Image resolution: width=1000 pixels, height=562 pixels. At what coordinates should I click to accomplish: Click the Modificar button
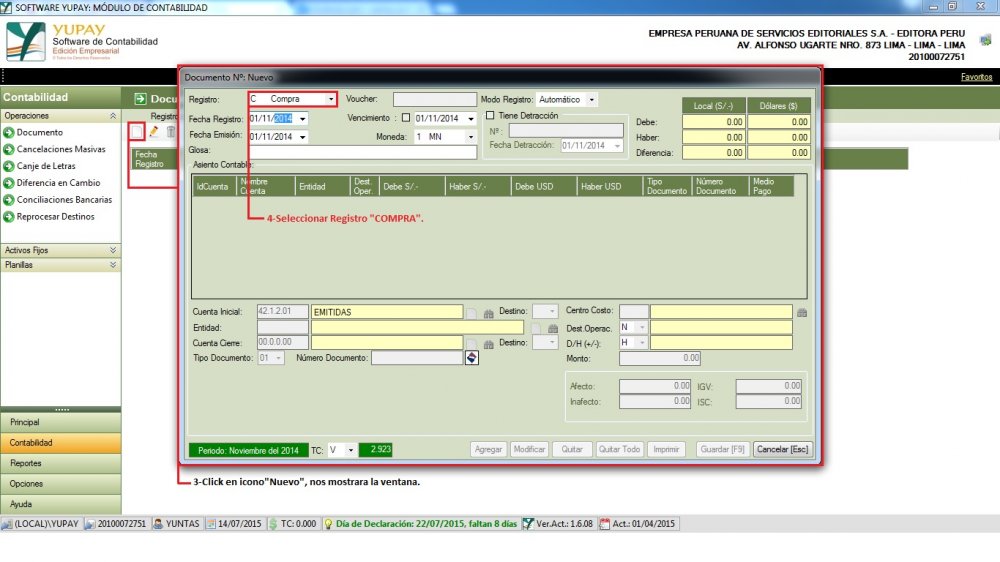(529, 449)
